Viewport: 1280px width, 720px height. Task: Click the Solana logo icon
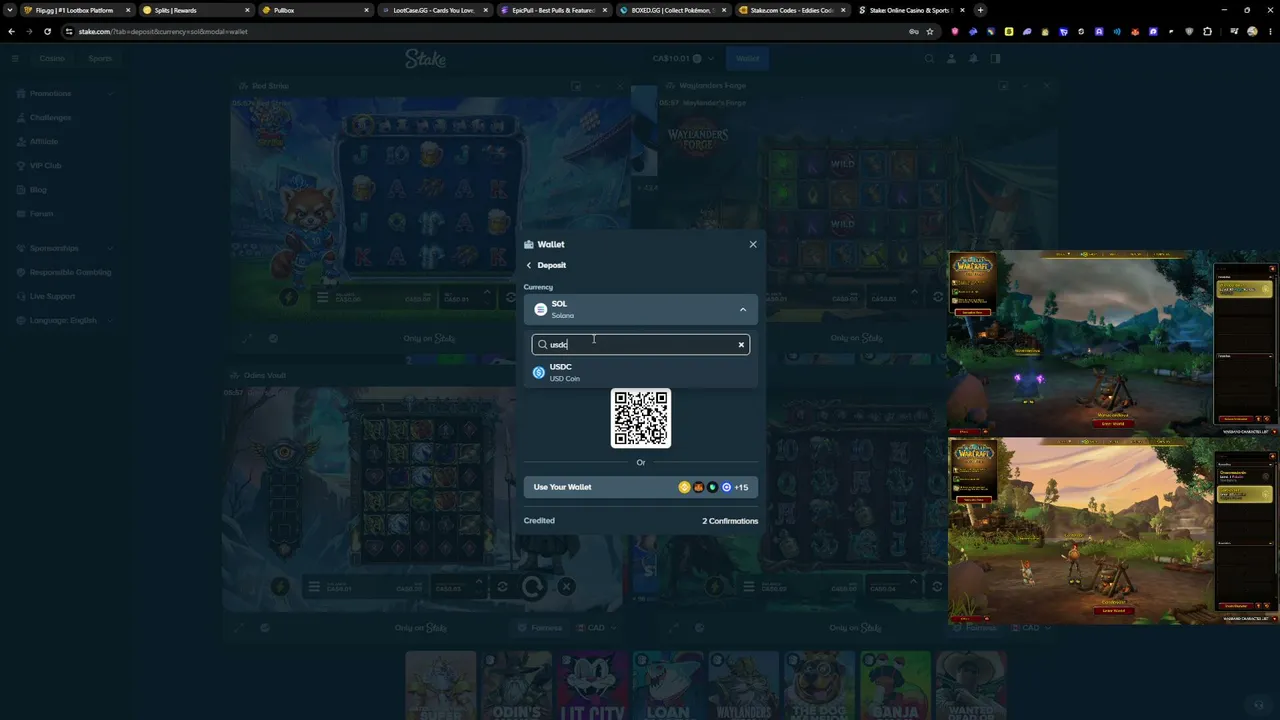[x=540, y=309]
